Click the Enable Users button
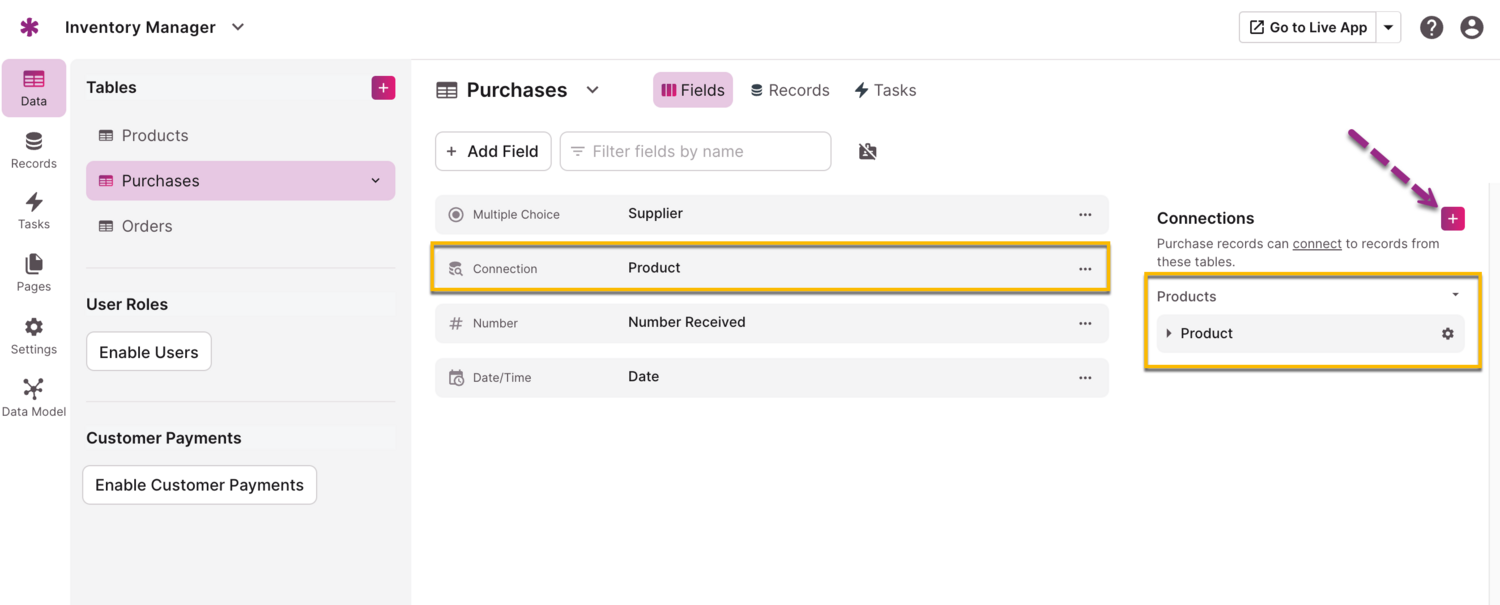Image resolution: width=1500 pixels, height=605 pixels. (149, 352)
